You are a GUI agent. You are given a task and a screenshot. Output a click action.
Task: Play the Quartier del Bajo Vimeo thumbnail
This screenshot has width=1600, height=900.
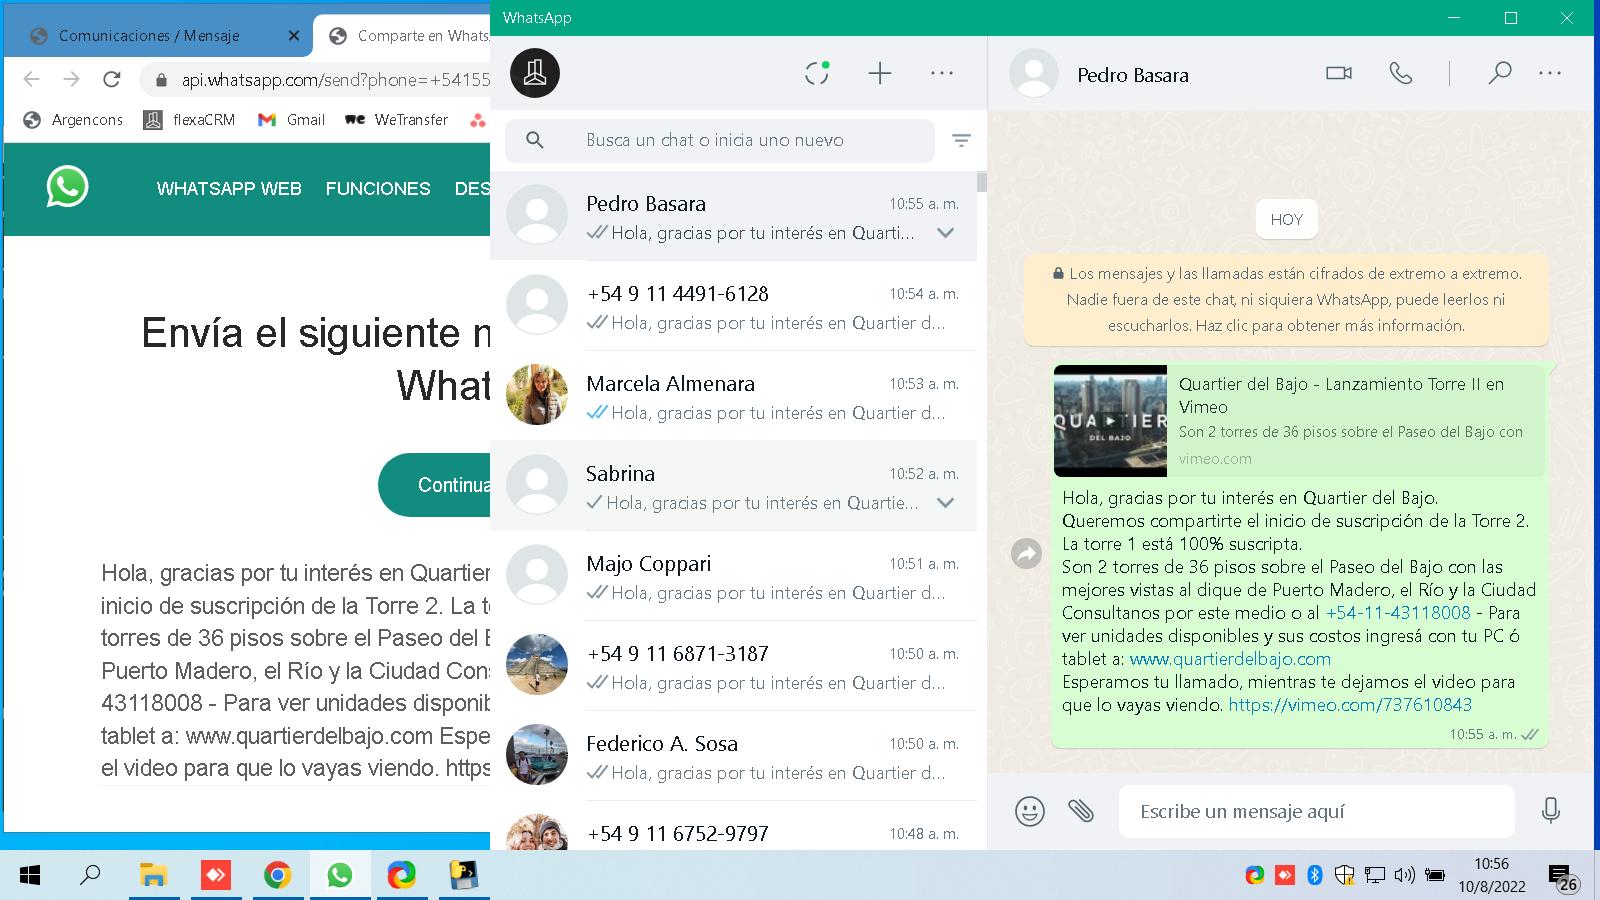coord(1110,421)
